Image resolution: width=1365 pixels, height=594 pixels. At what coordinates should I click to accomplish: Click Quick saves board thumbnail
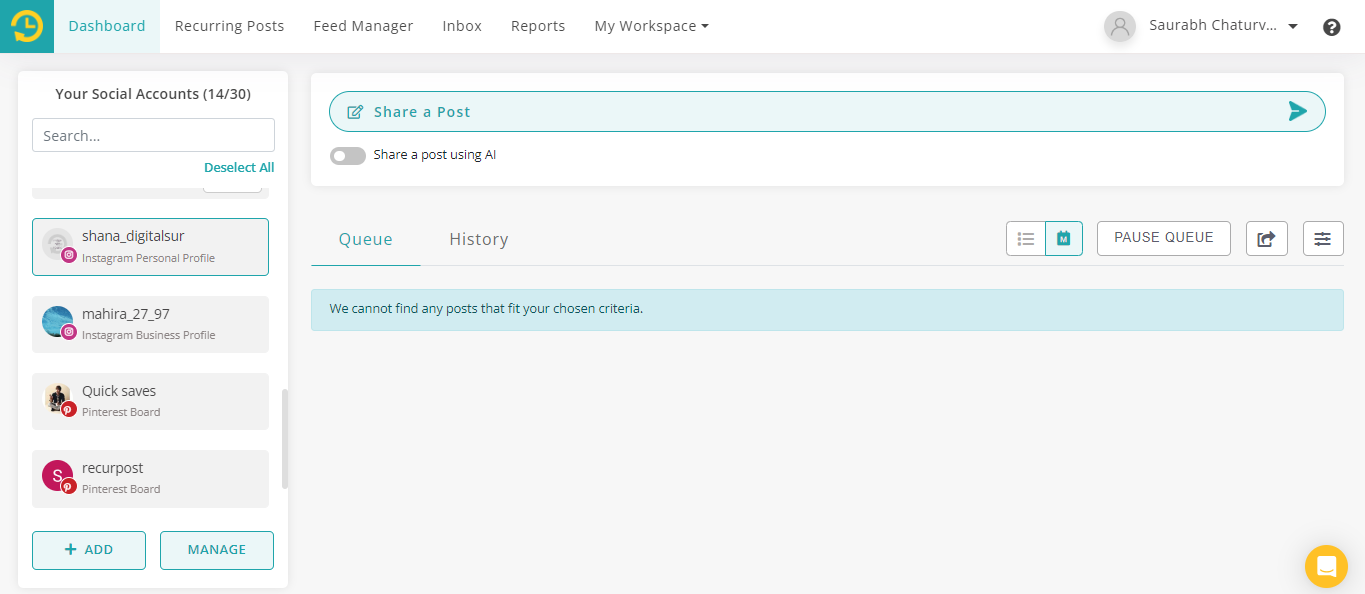click(x=57, y=399)
